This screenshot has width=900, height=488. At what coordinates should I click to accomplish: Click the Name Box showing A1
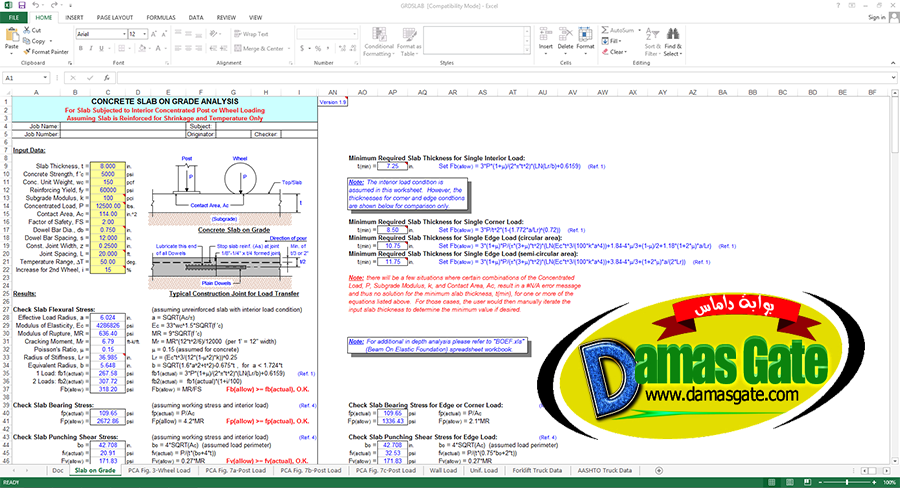point(26,78)
